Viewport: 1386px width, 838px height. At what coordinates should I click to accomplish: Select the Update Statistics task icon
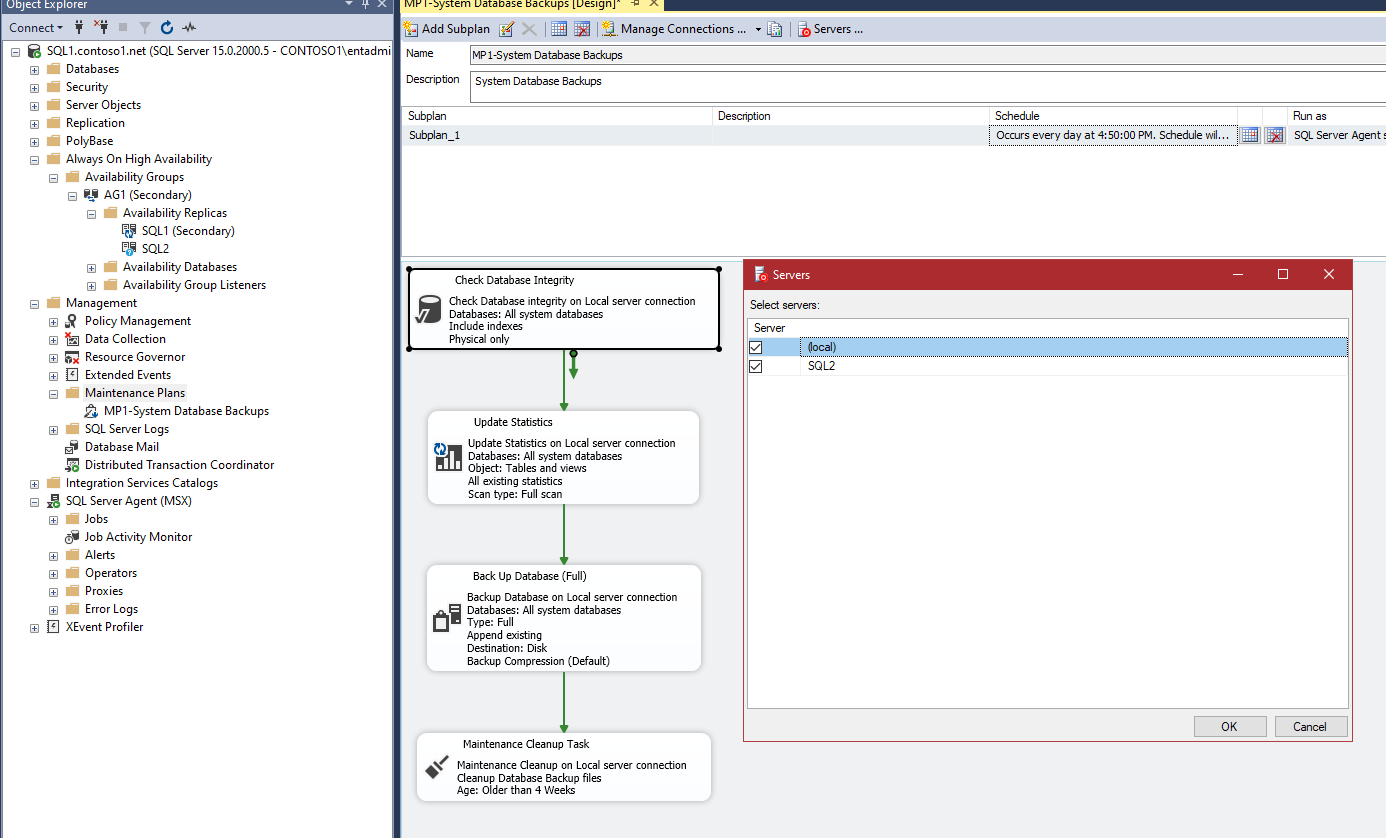point(448,457)
